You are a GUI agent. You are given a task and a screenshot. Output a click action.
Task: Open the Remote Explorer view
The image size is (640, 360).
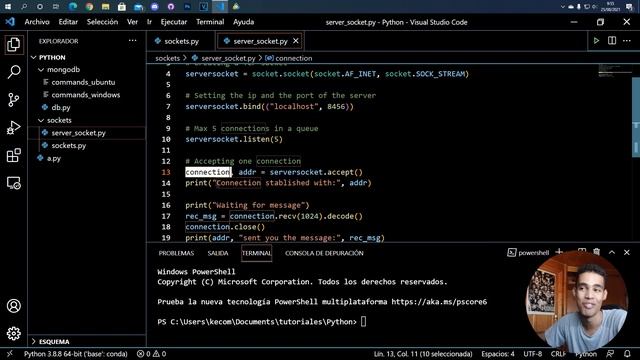click(x=13, y=183)
